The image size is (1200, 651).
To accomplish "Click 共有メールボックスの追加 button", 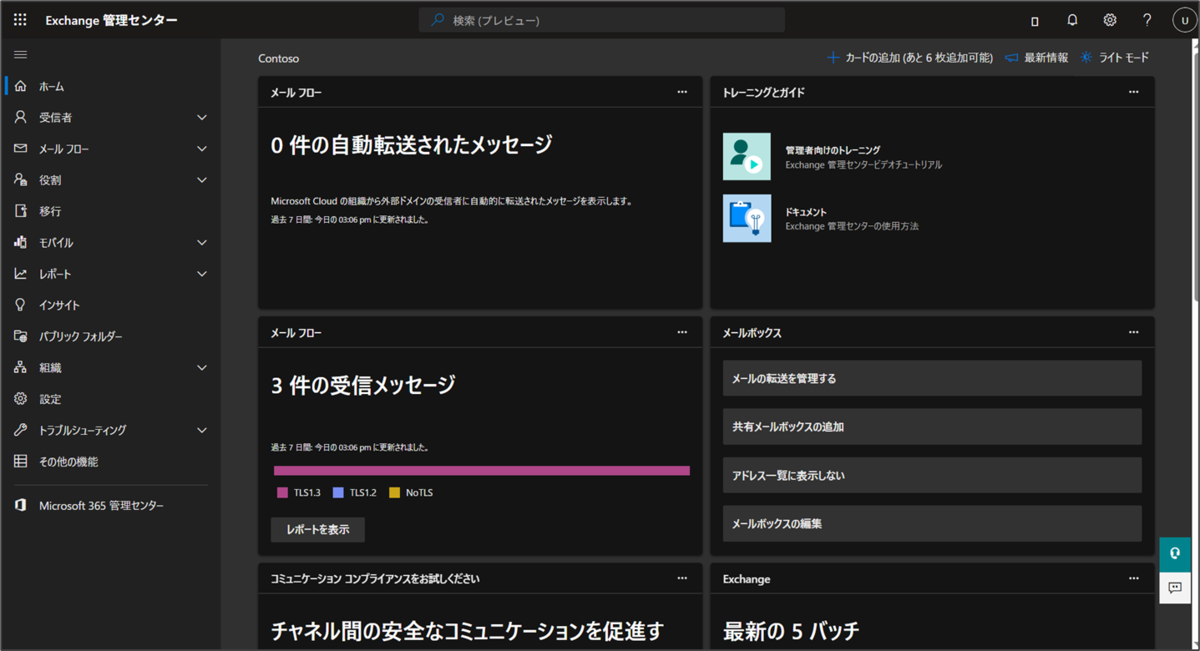I will (932, 426).
